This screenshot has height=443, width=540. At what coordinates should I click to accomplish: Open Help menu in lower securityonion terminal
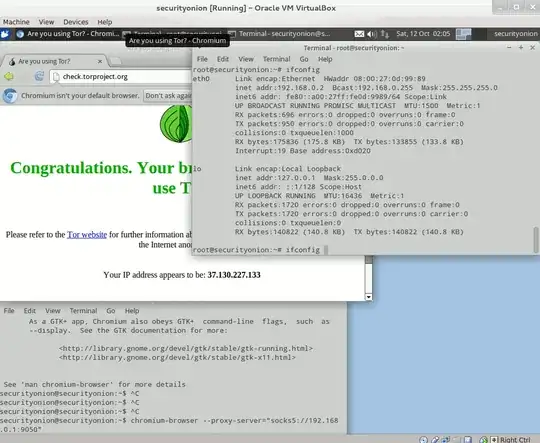point(132,311)
